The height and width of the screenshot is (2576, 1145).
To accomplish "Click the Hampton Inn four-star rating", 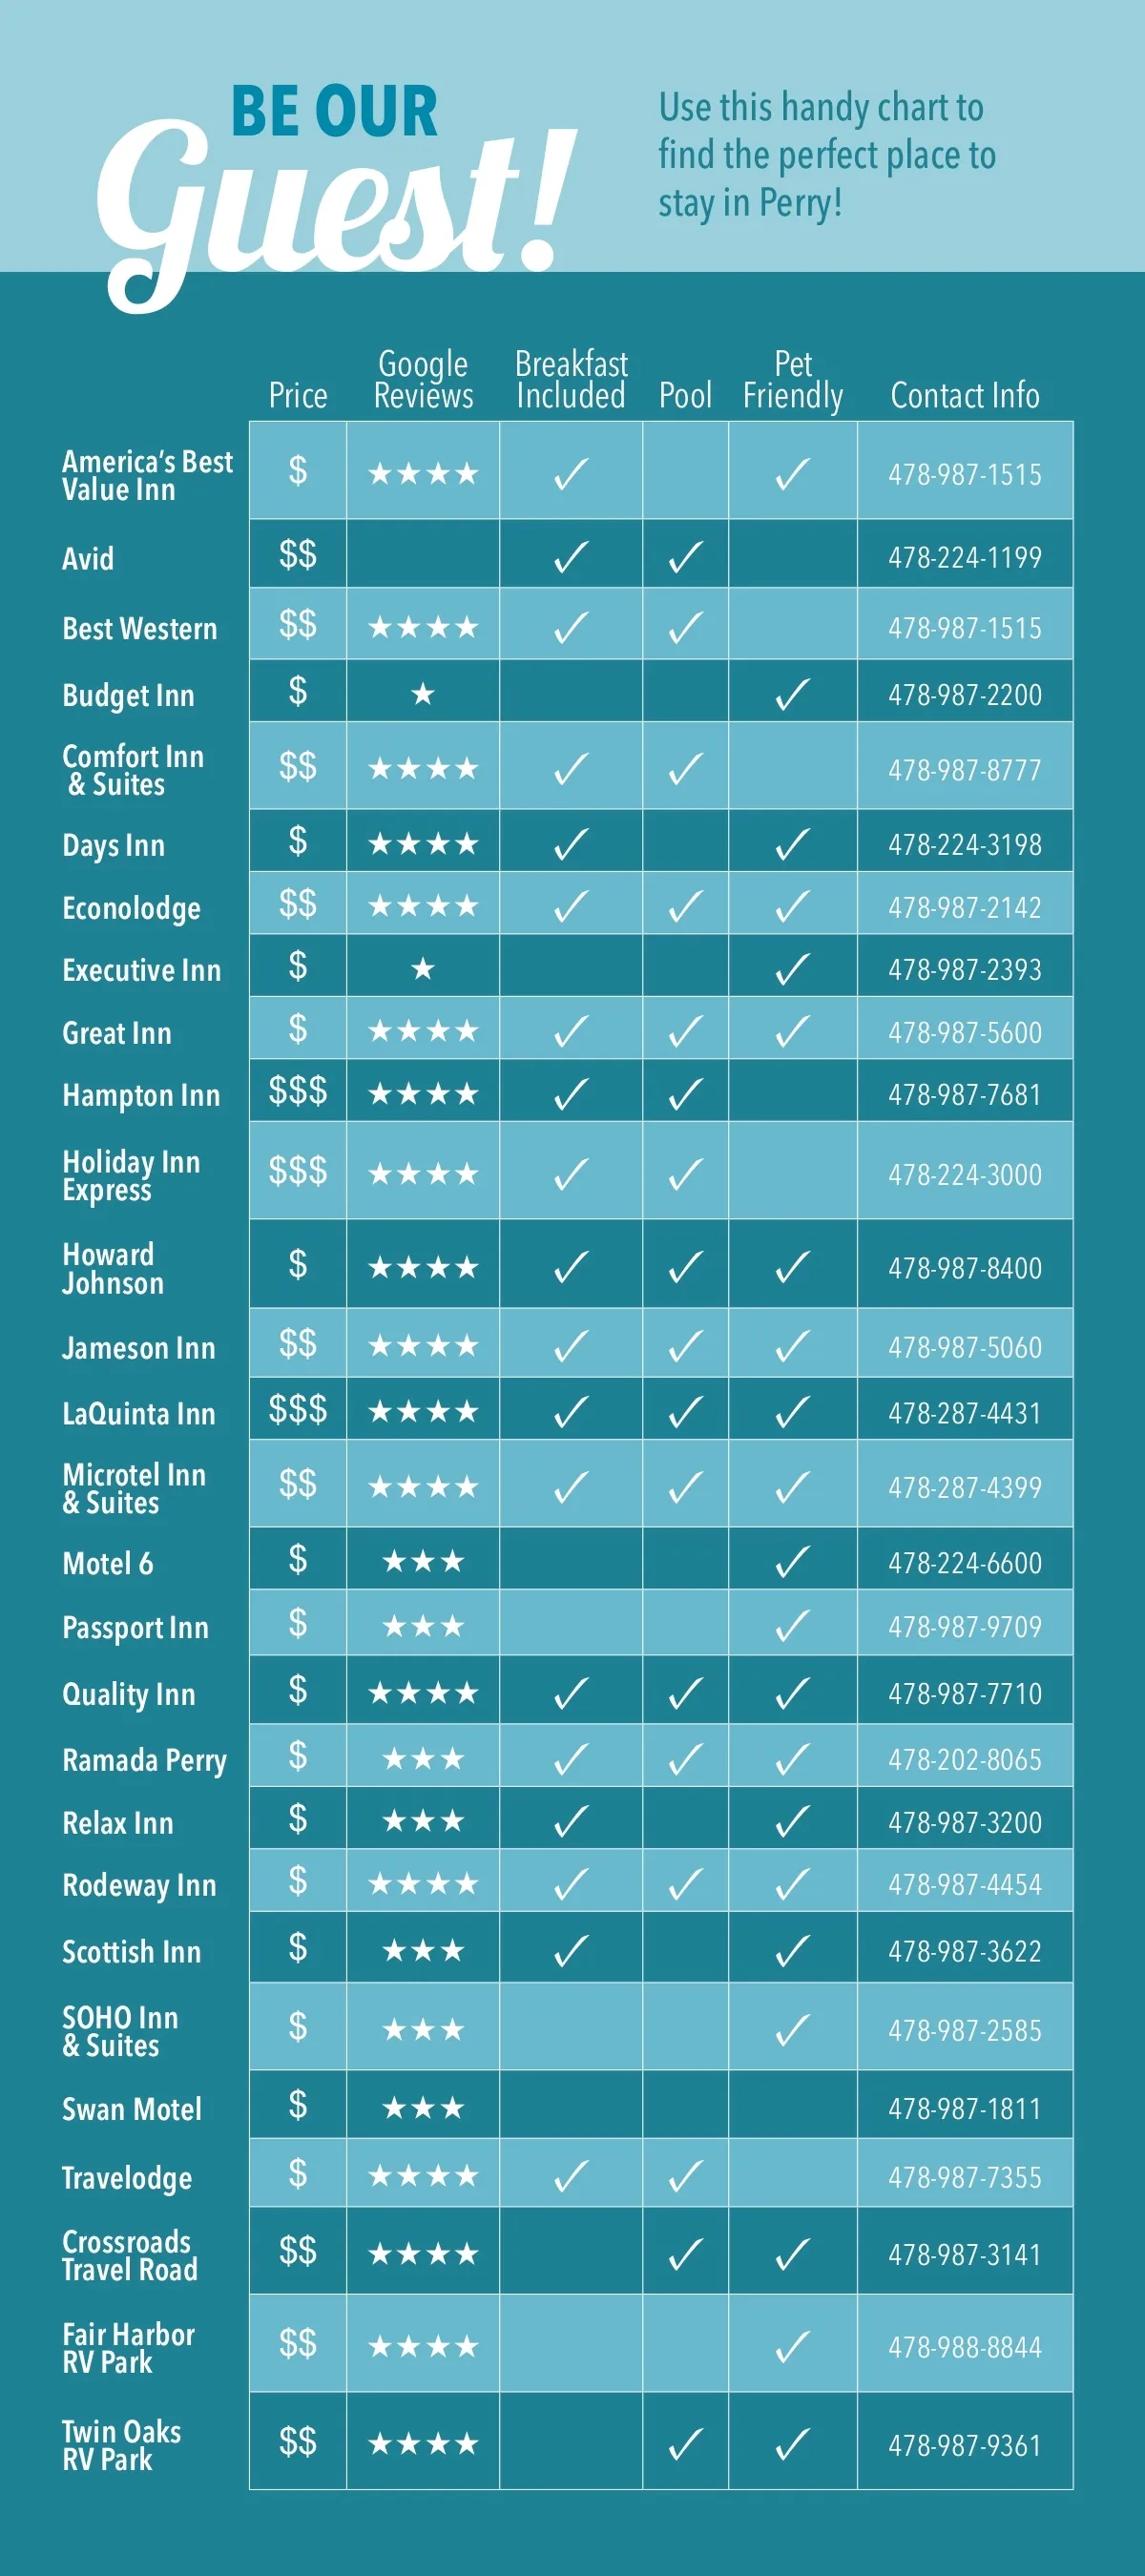I will 423,1094.
